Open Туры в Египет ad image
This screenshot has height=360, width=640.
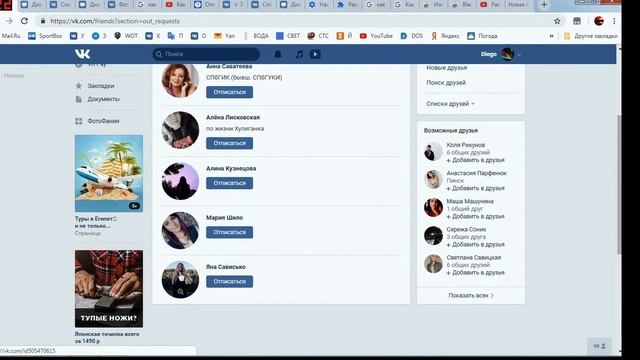[x=109, y=173]
